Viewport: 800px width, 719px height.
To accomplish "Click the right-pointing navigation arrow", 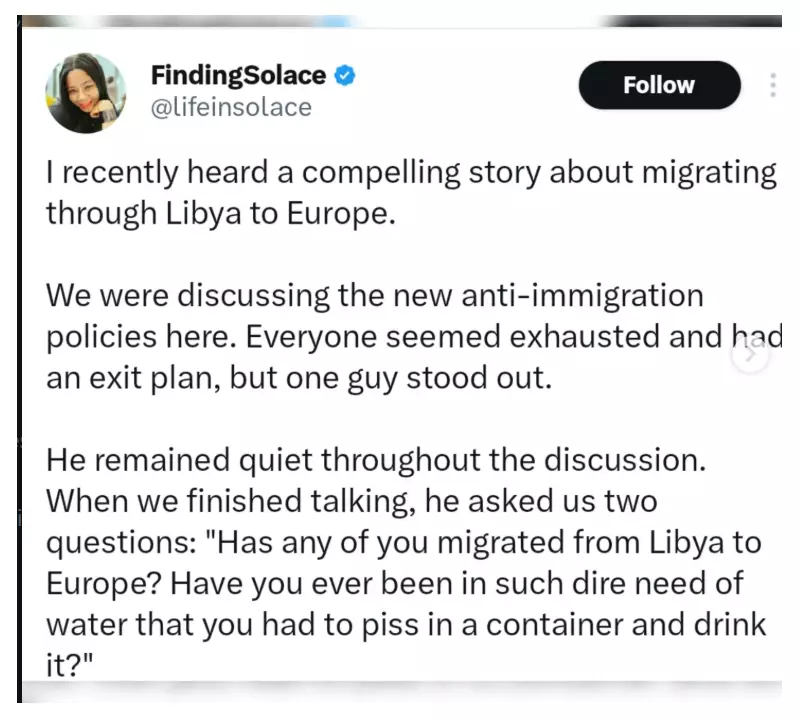I will (x=751, y=355).
